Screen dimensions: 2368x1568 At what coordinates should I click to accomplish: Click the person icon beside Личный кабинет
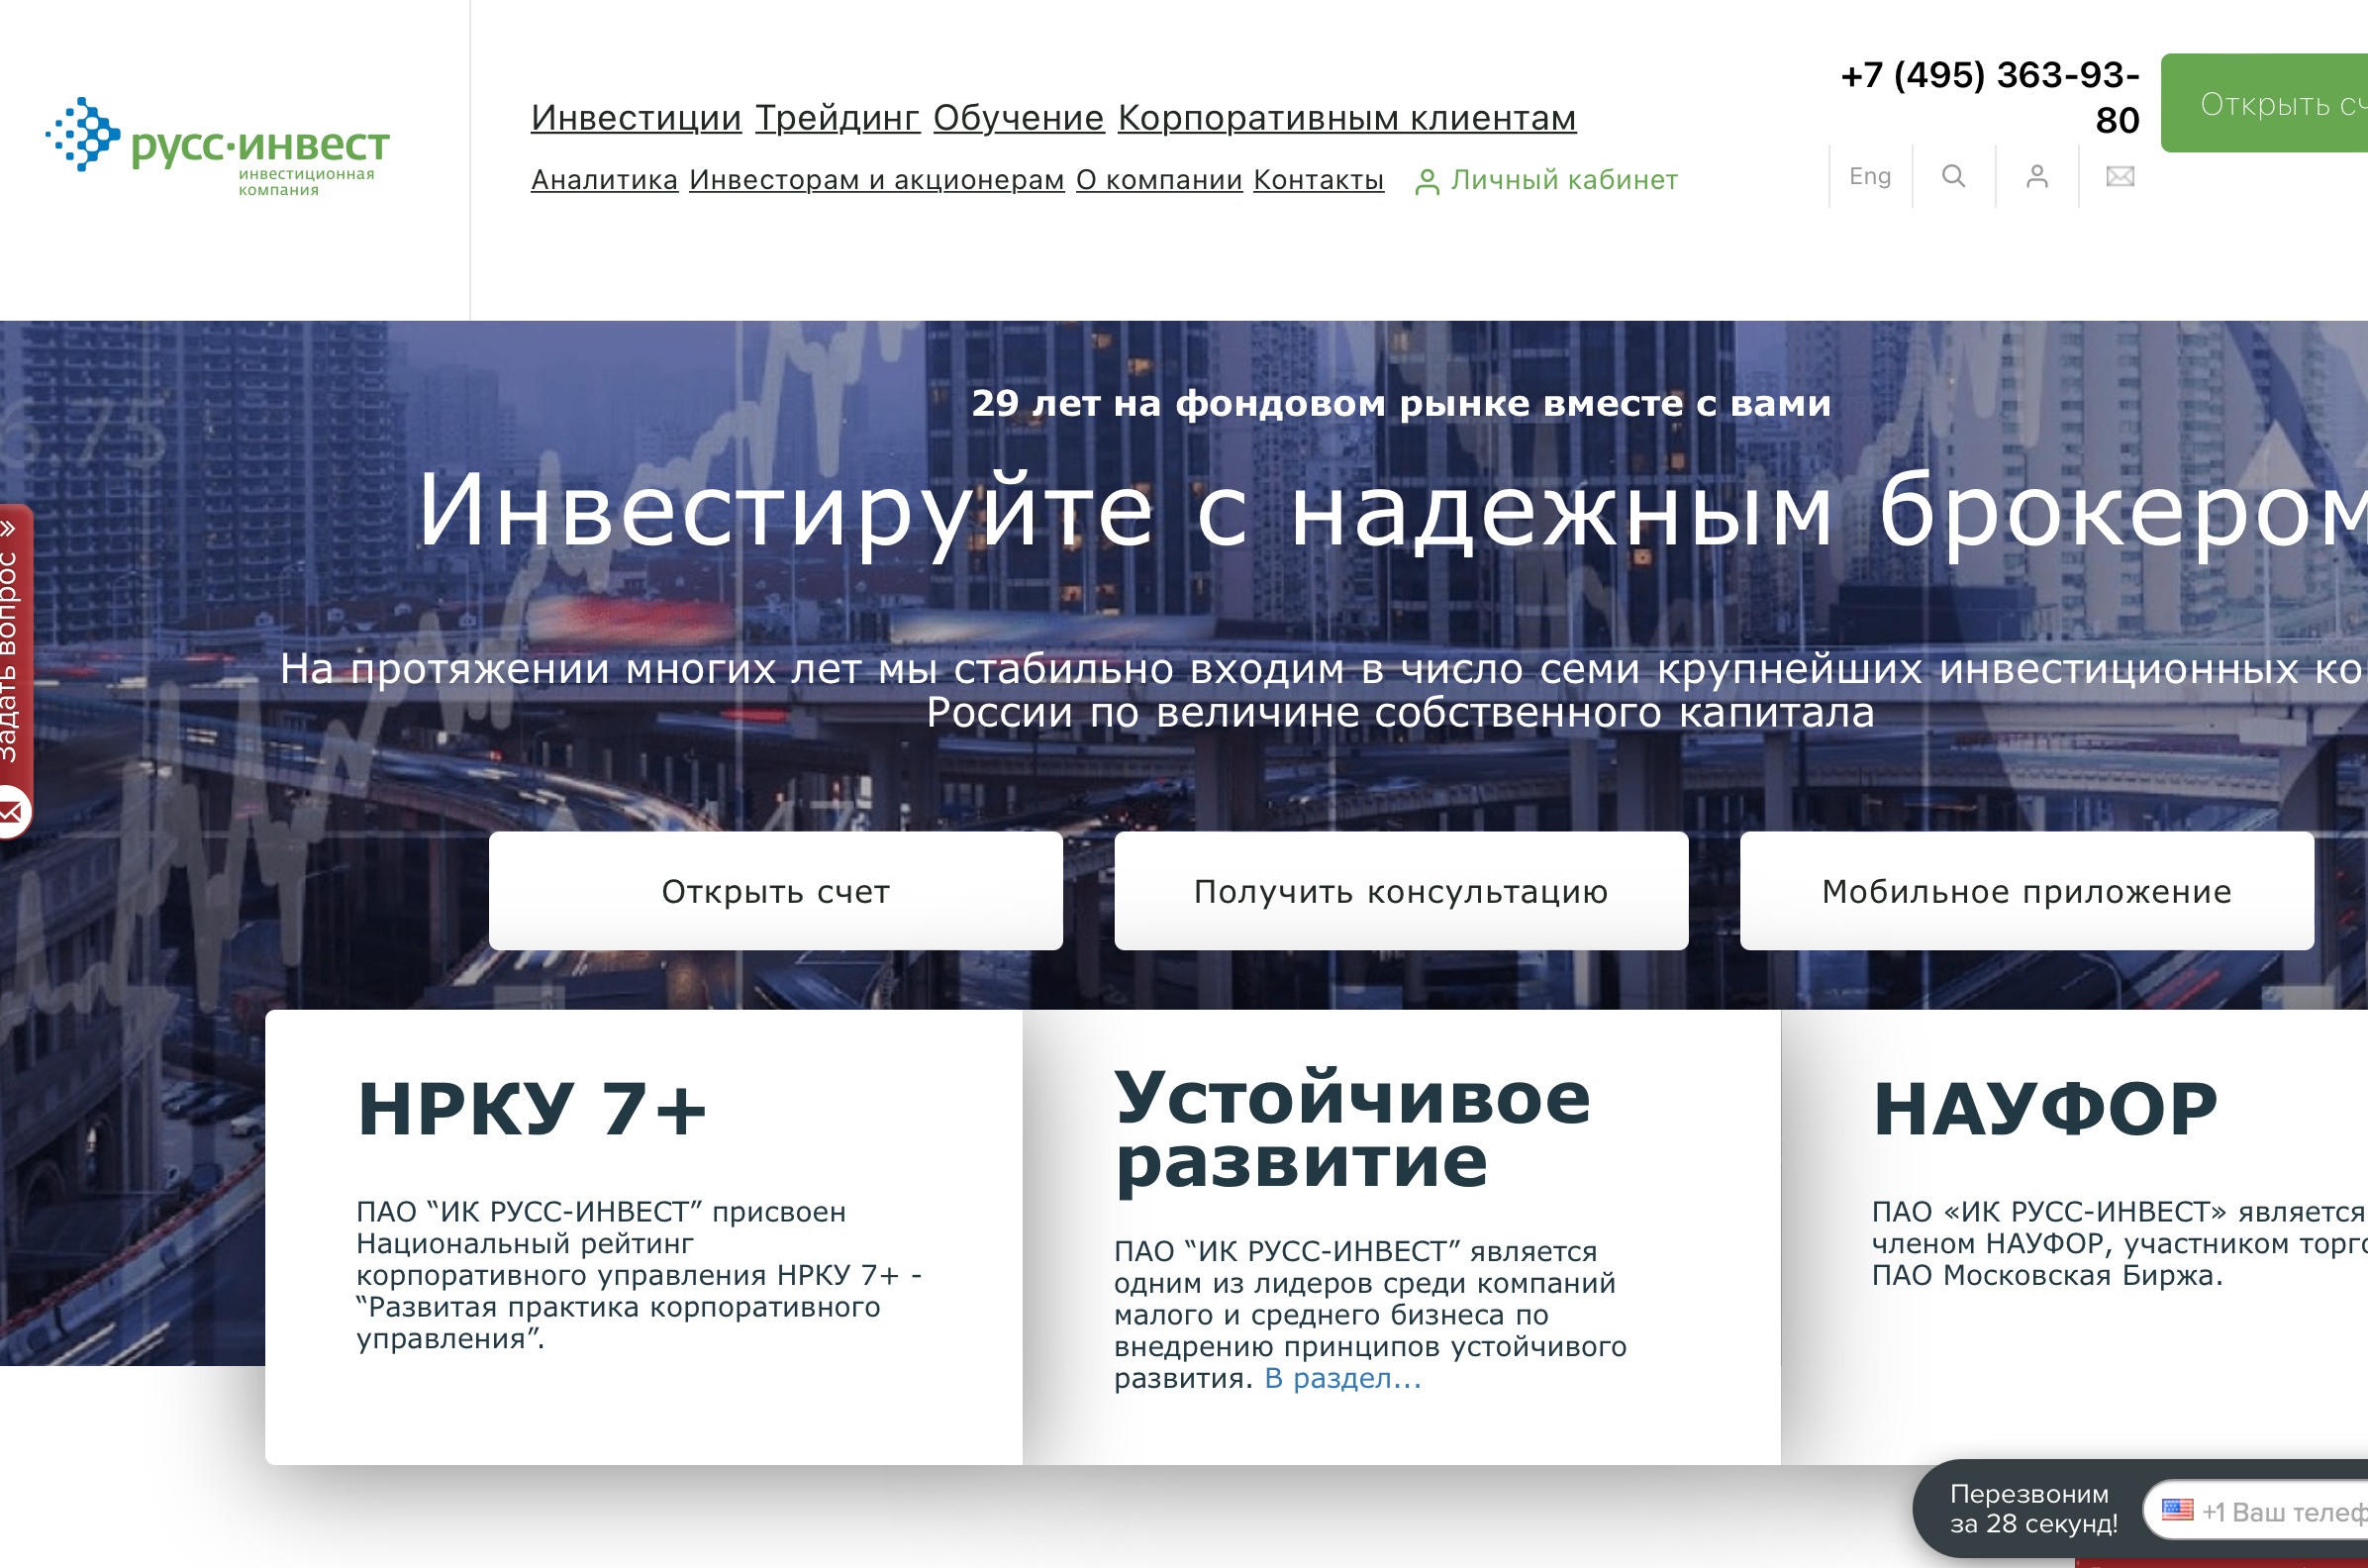click(1427, 182)
